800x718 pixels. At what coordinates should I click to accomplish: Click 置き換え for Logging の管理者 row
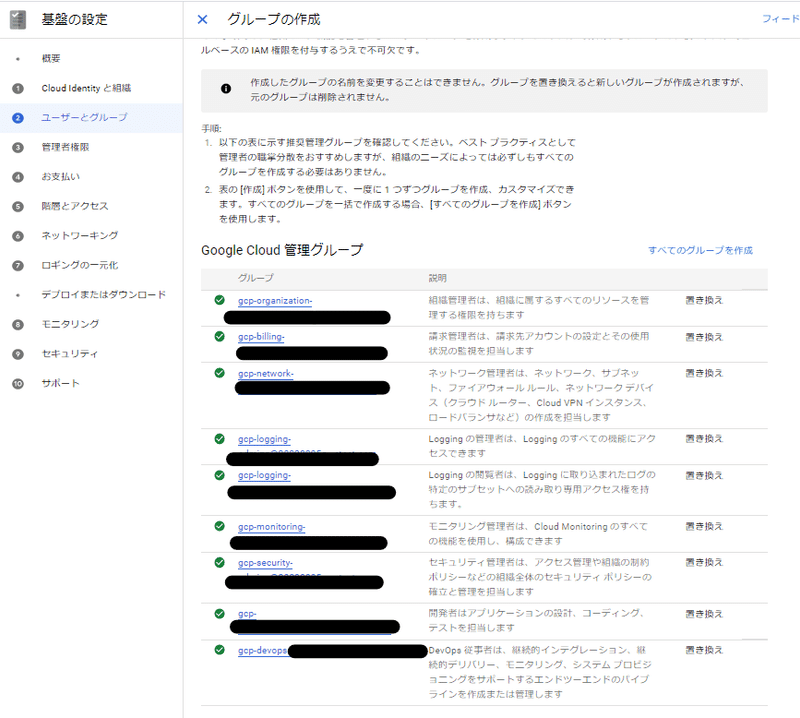[x=704, y=439]
